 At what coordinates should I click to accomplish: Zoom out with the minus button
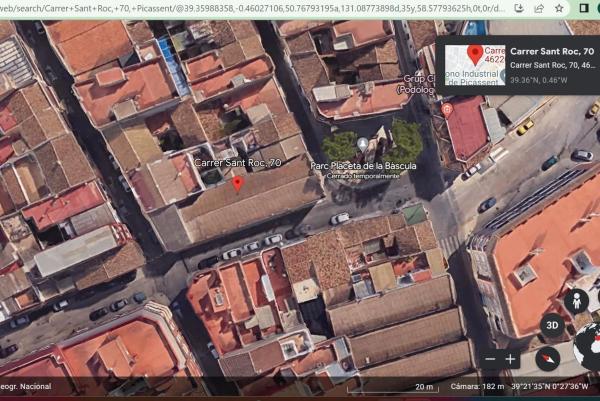click(x=489, y=359)
